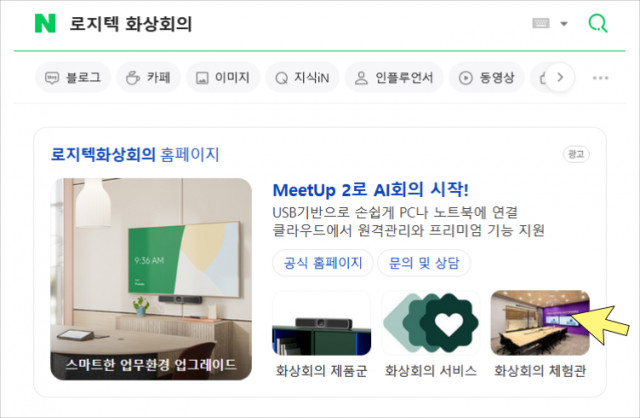The height and width of the screenshot is (418, 640).
Task: Open the 지식iN tab
Action: click(302, 77)
